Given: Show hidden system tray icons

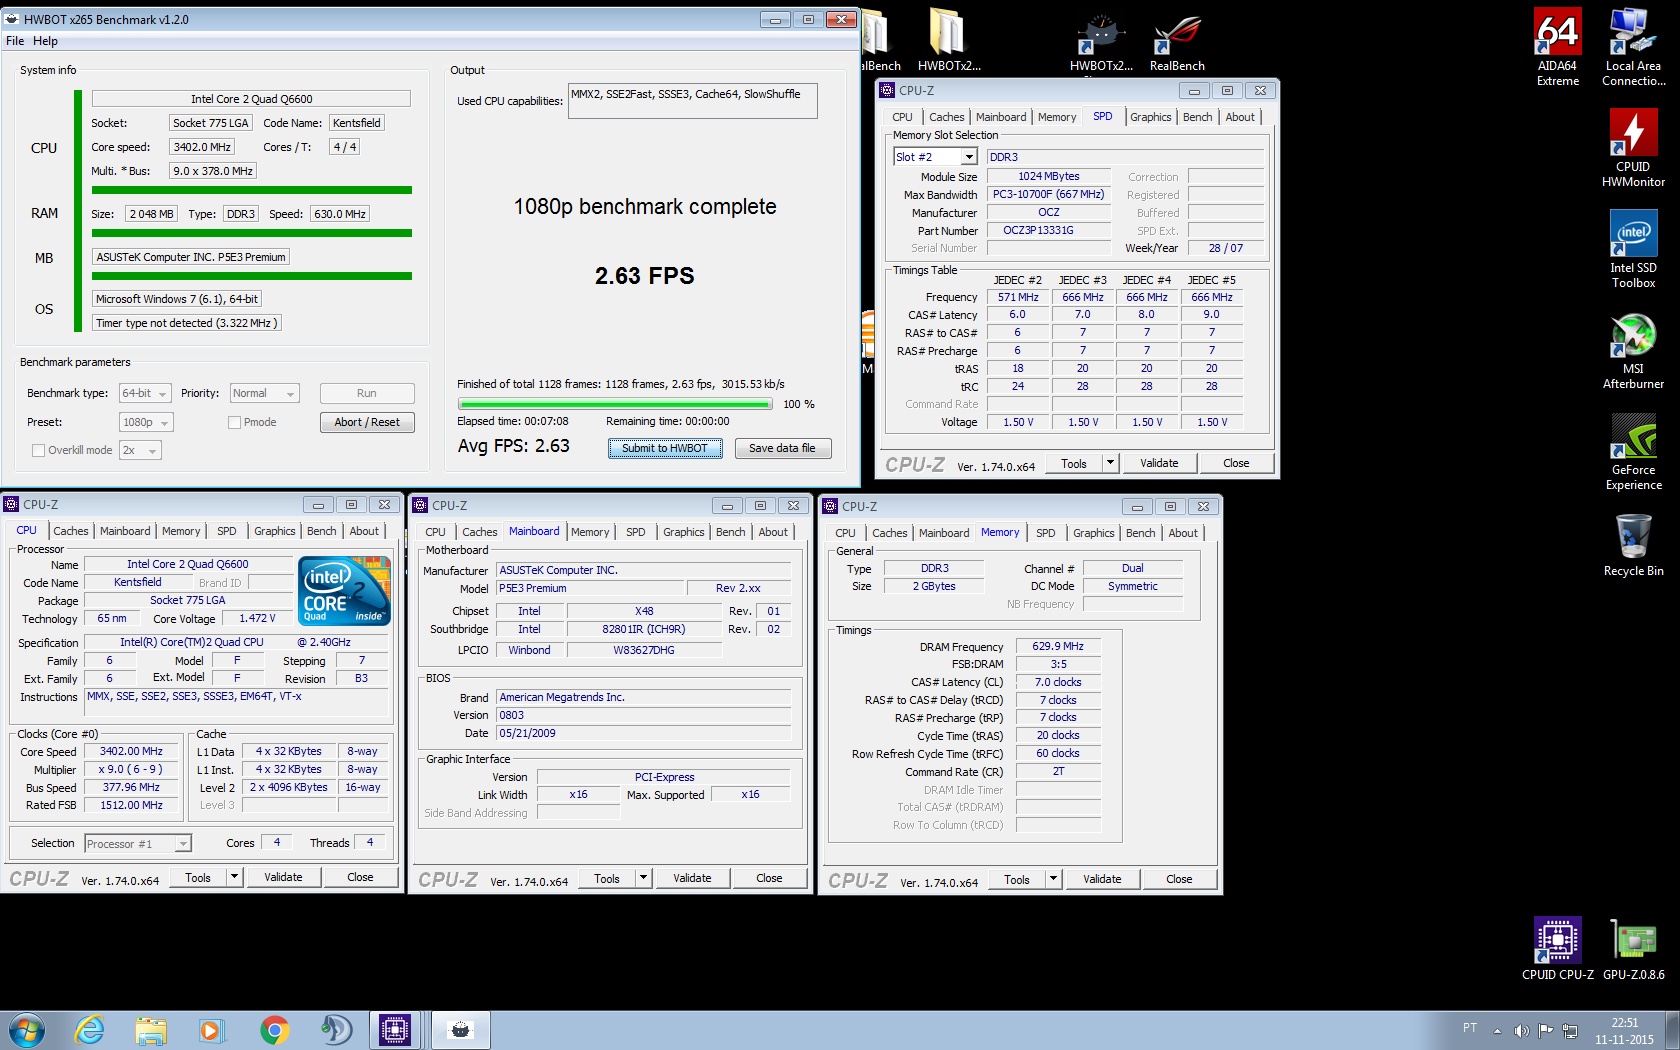Looking at the screenshot, I should tap(1497, 1030).
